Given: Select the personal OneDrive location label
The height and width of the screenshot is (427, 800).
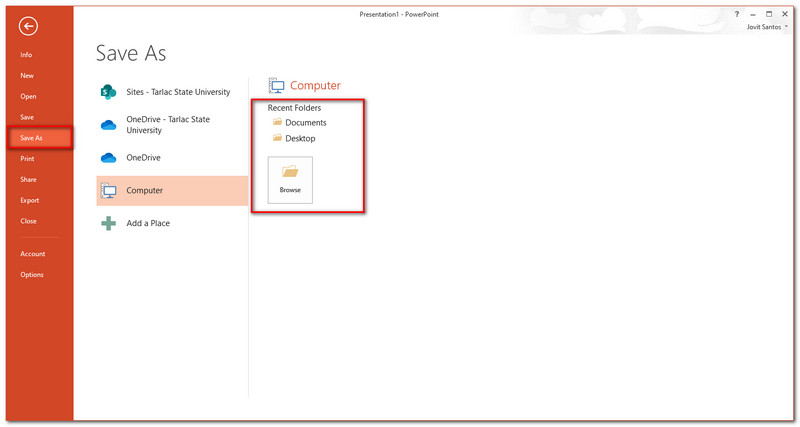Looking at the screenshot, I should coord(143,158).
